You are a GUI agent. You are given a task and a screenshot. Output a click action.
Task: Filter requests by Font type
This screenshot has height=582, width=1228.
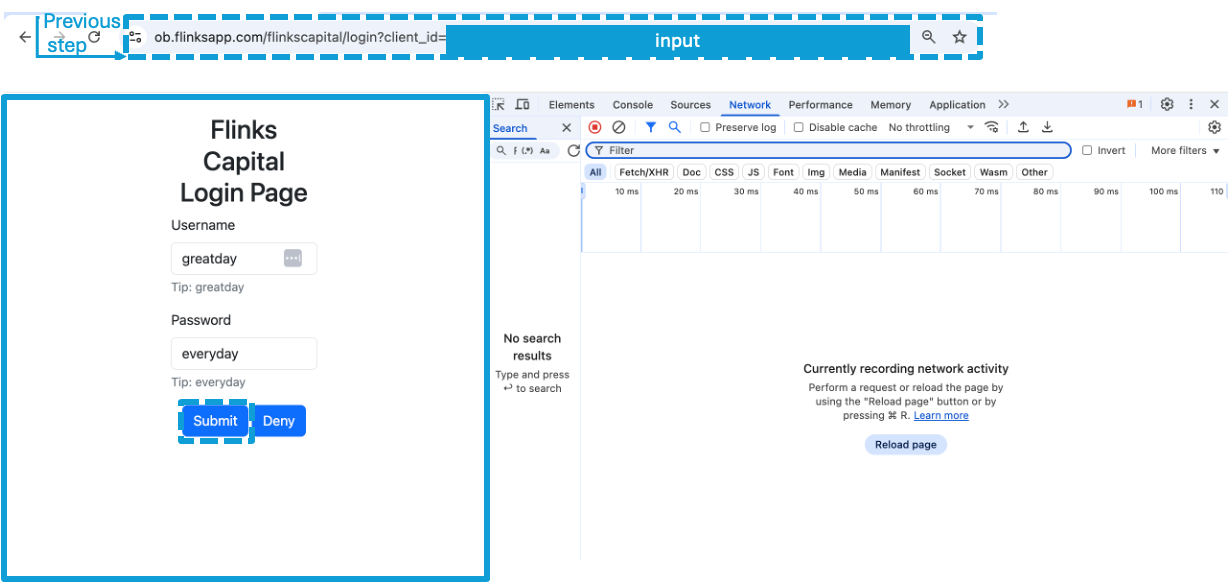click(784, 172)
